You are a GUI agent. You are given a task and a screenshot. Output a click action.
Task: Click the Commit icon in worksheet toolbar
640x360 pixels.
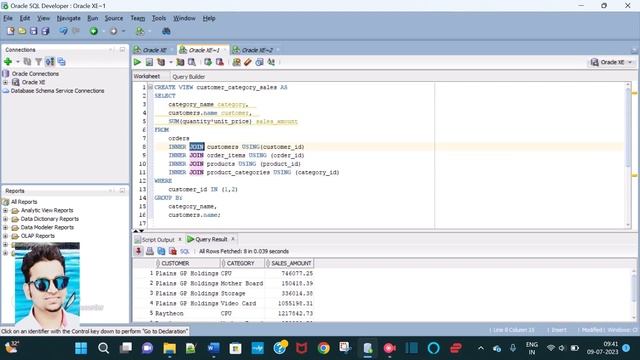(x=208, y=62)
